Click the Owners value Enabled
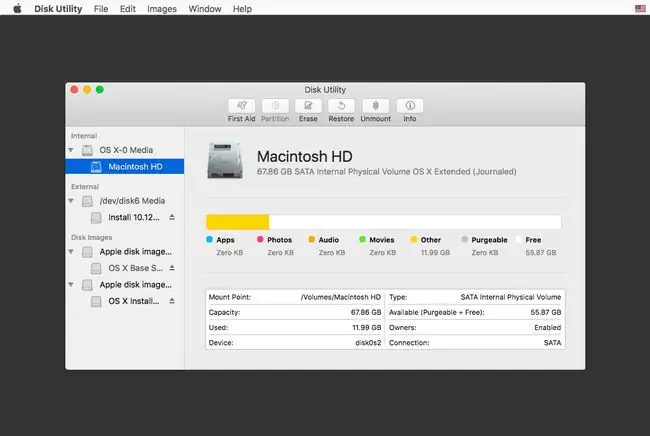The height and width of the screenshot is (436, 650). (548, 327)
